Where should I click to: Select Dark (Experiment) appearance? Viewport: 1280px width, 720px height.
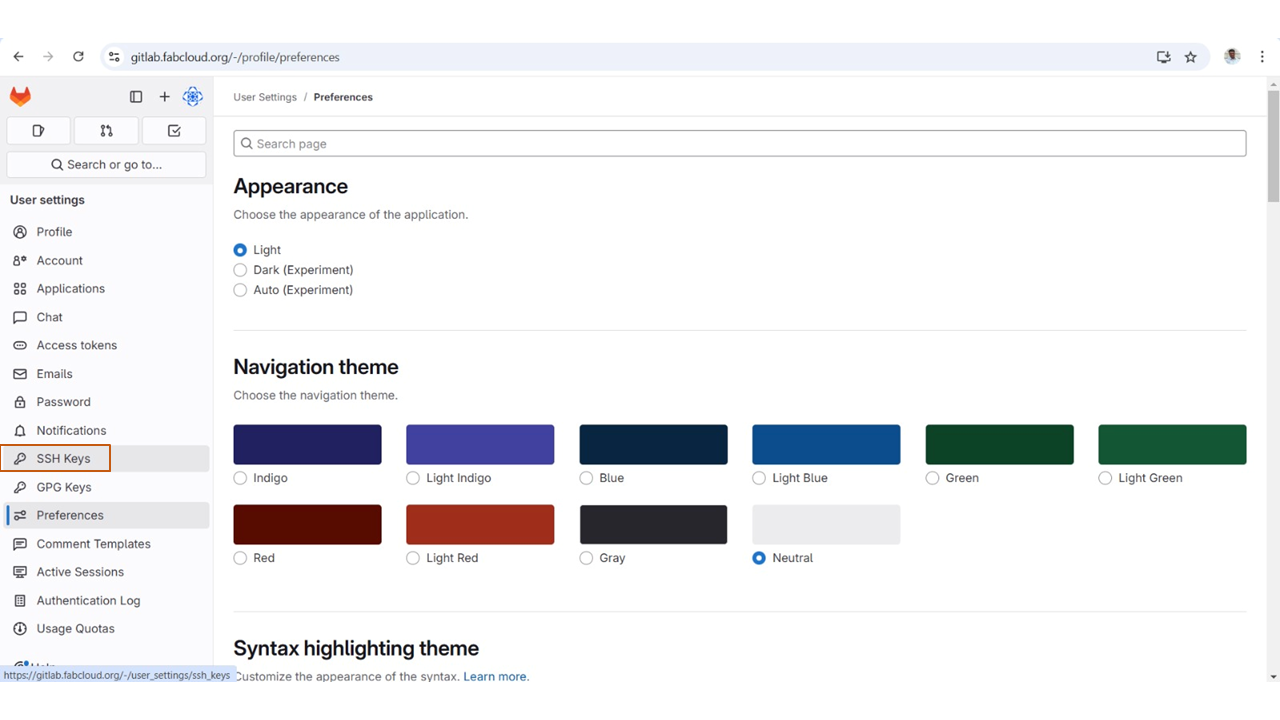click(240, 270)
